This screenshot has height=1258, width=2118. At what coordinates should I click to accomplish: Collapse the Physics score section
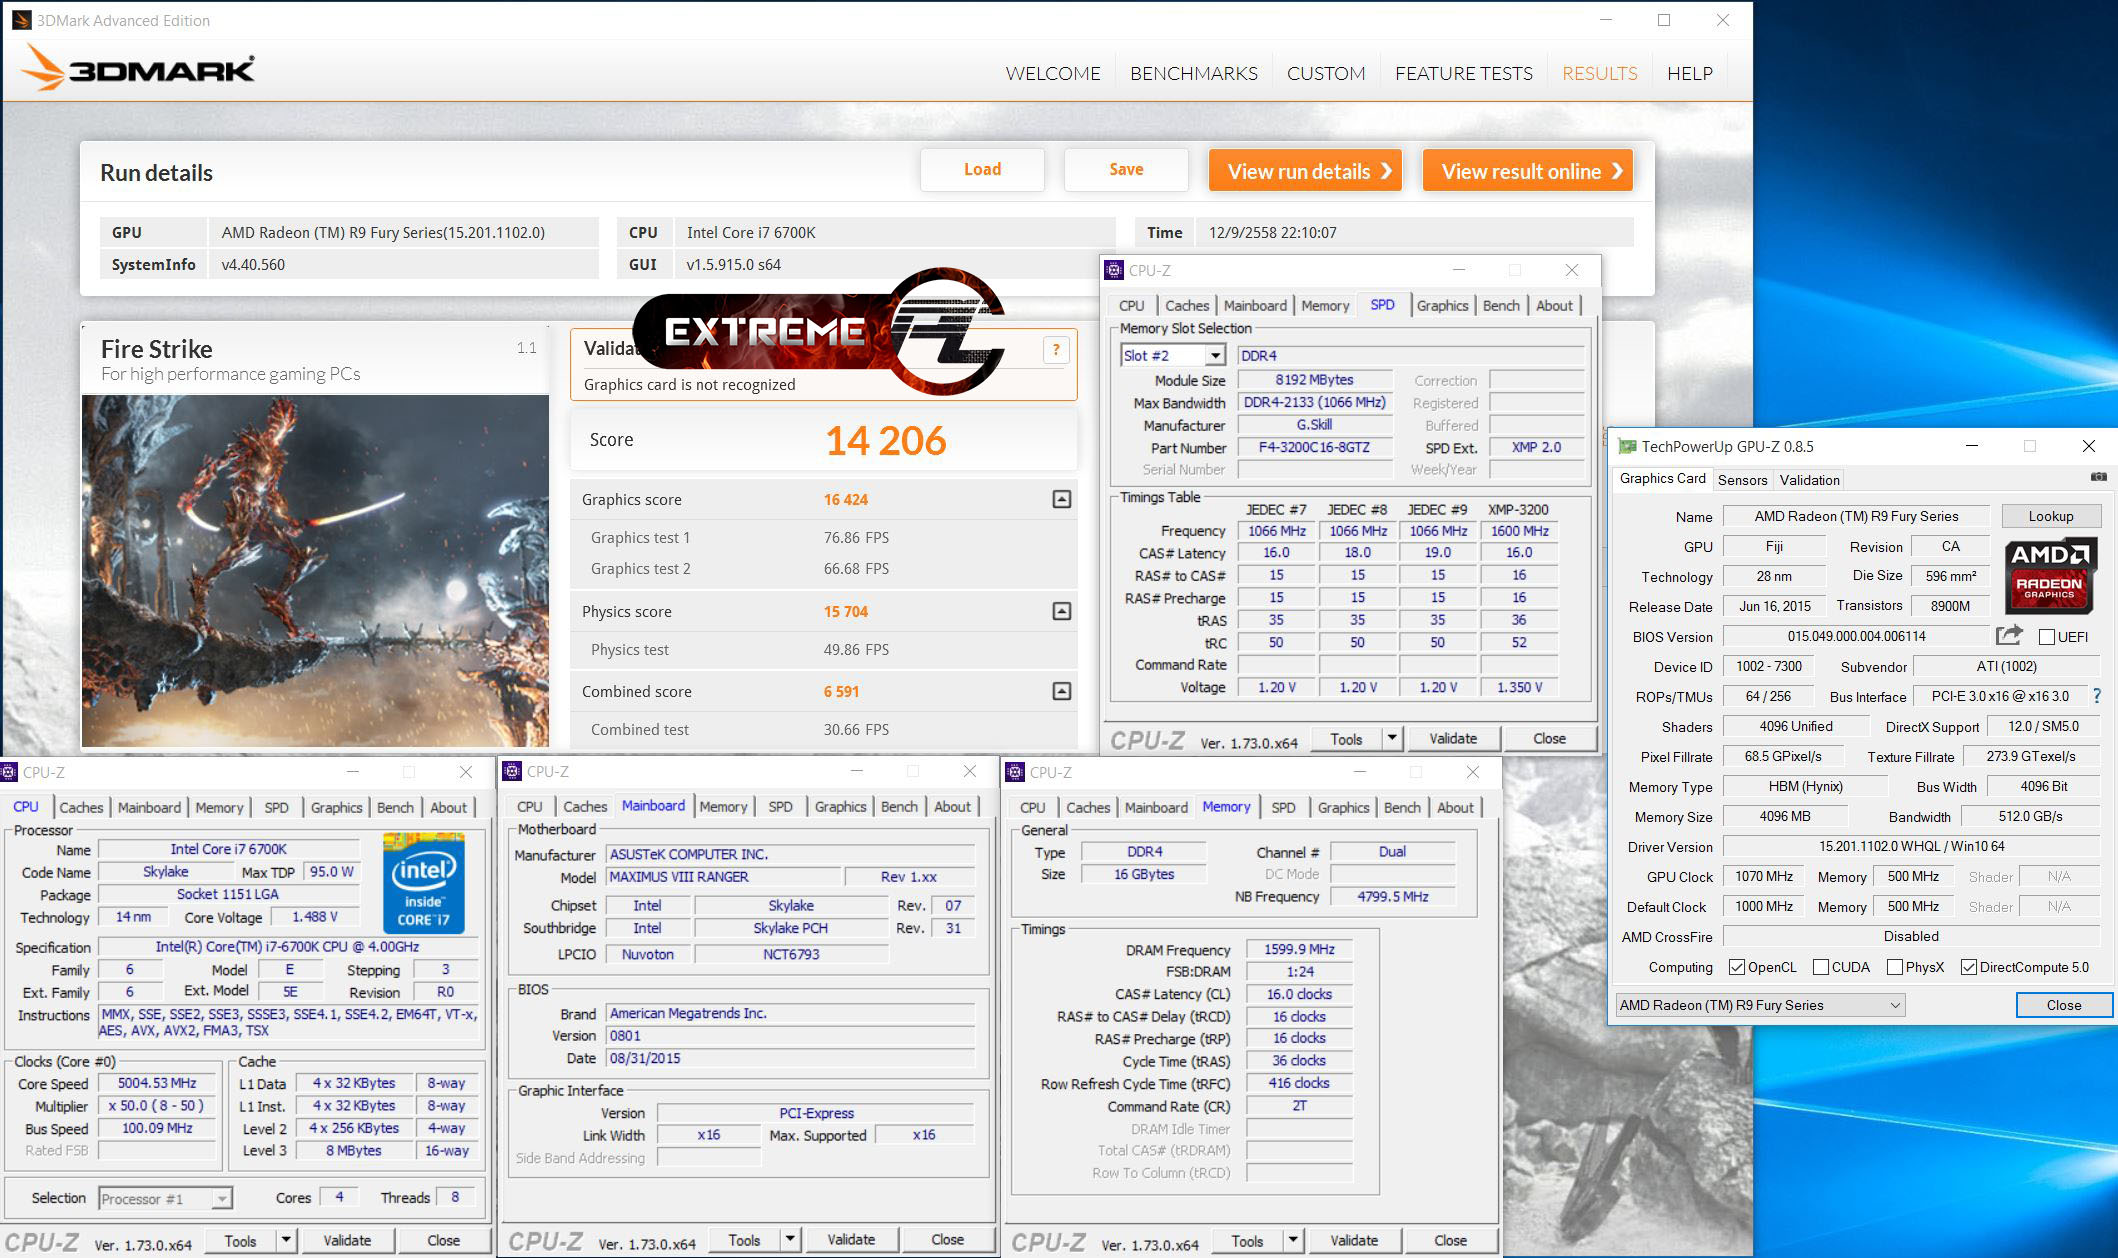click(x=1062, y=611)
